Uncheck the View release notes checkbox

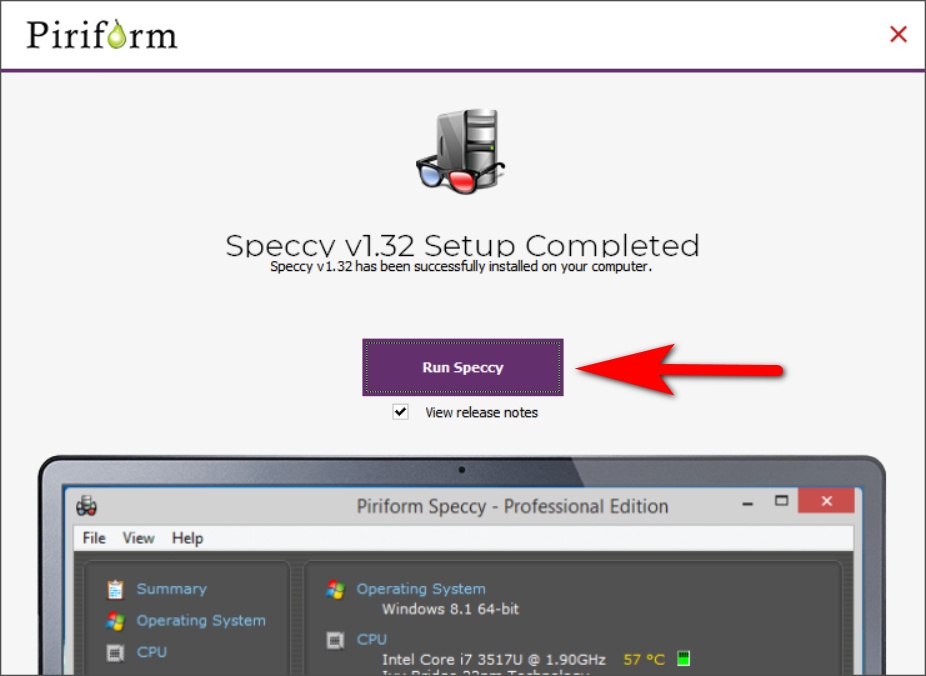[400, 412]
